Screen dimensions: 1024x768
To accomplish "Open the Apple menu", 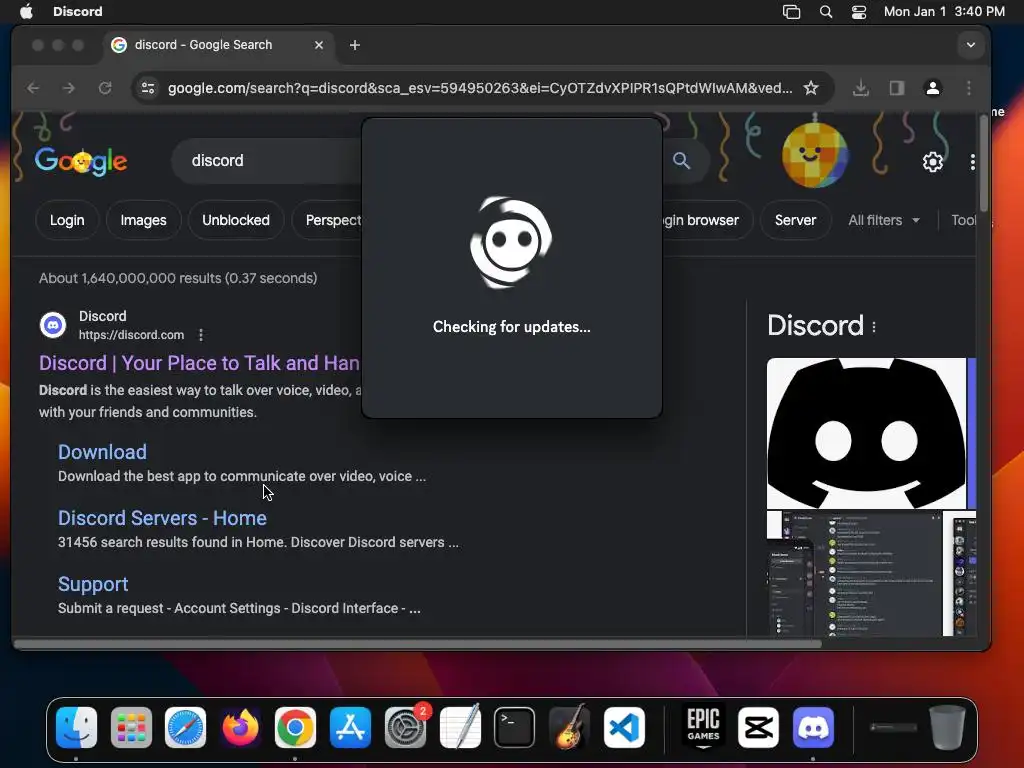I will click(x=26, y=11).
